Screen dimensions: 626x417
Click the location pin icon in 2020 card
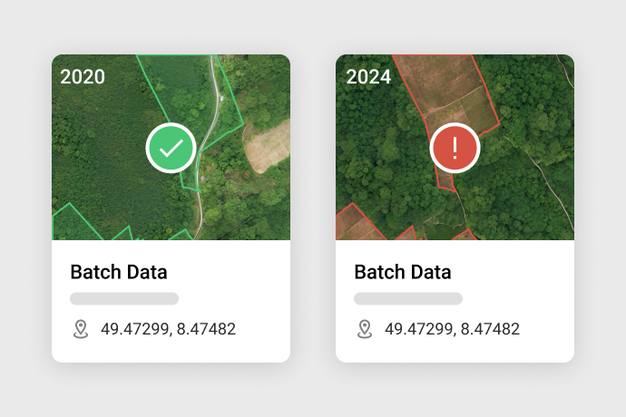click(81, 329)
